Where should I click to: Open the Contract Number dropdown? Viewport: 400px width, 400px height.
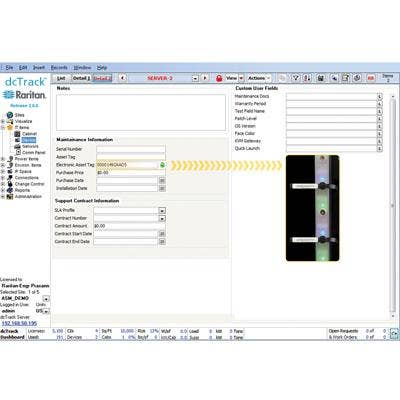point(162,219)
